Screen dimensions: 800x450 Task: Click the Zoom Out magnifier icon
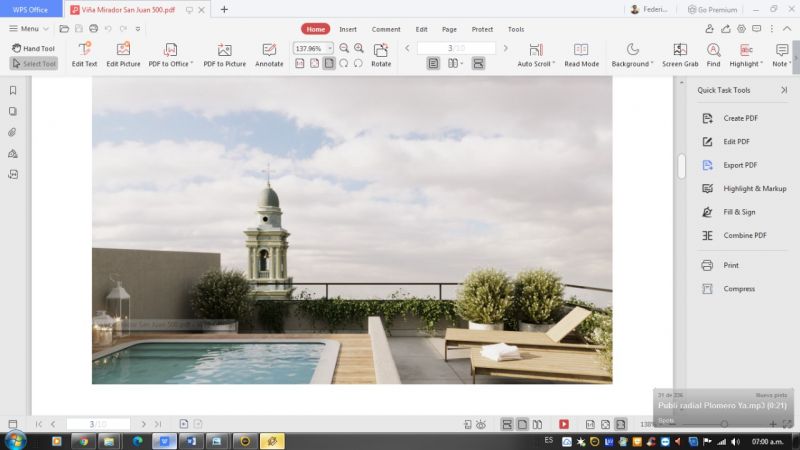pyautogui.click(x=344, y=48)
